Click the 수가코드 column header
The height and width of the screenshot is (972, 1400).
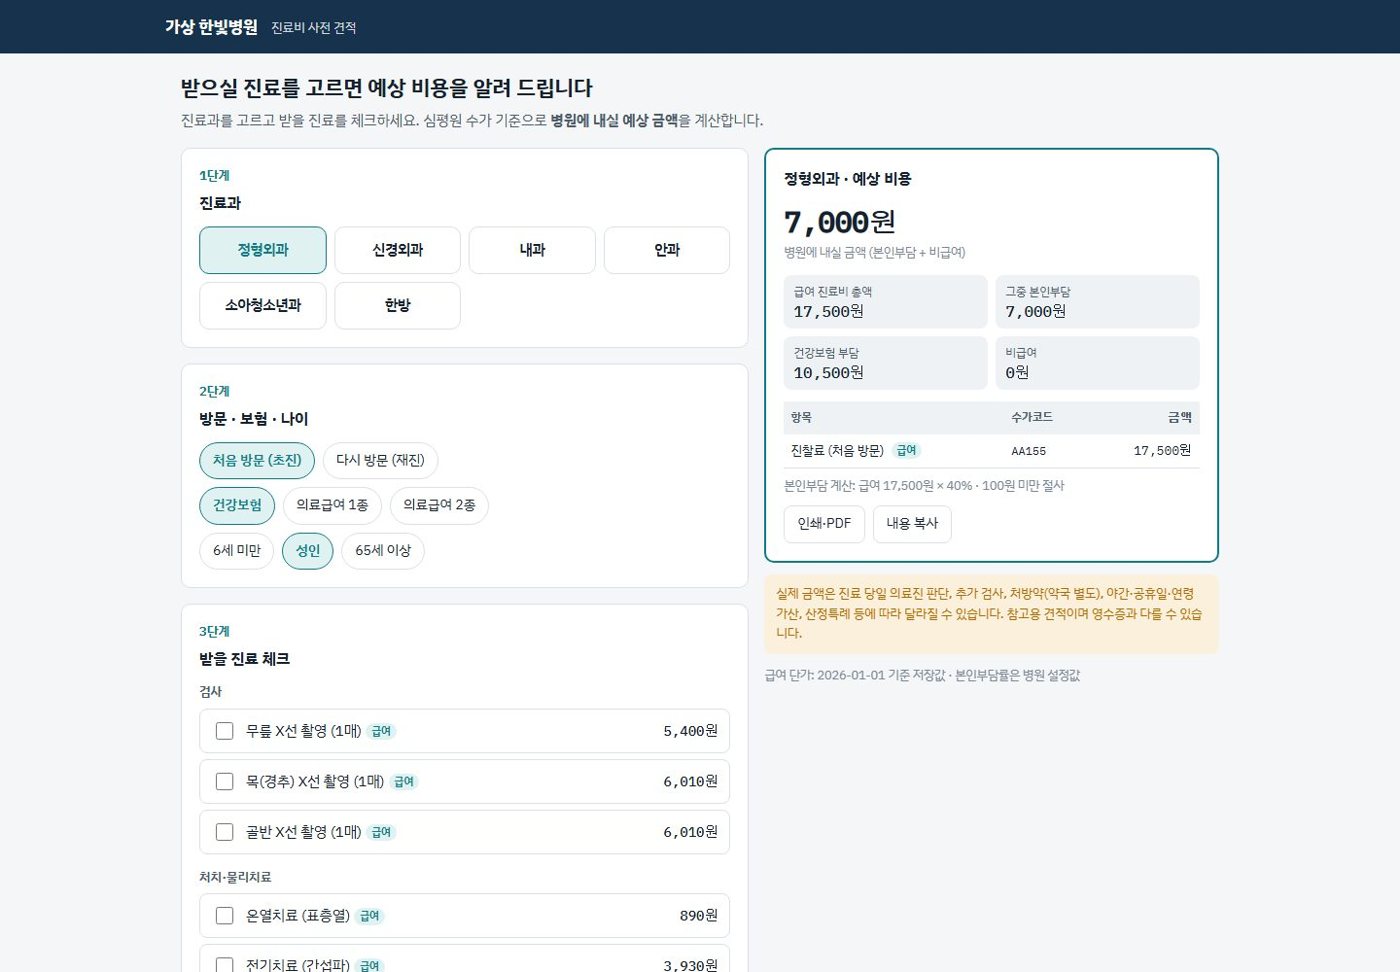(x=1031, y=417)
